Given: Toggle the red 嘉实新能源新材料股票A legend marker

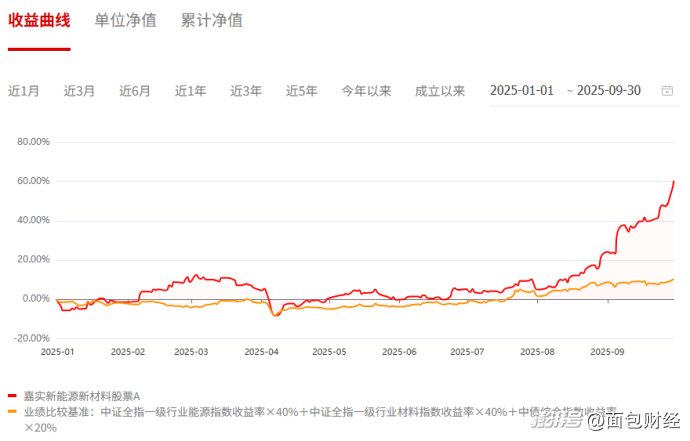Looking at the screenshot, I should point(12,396).
